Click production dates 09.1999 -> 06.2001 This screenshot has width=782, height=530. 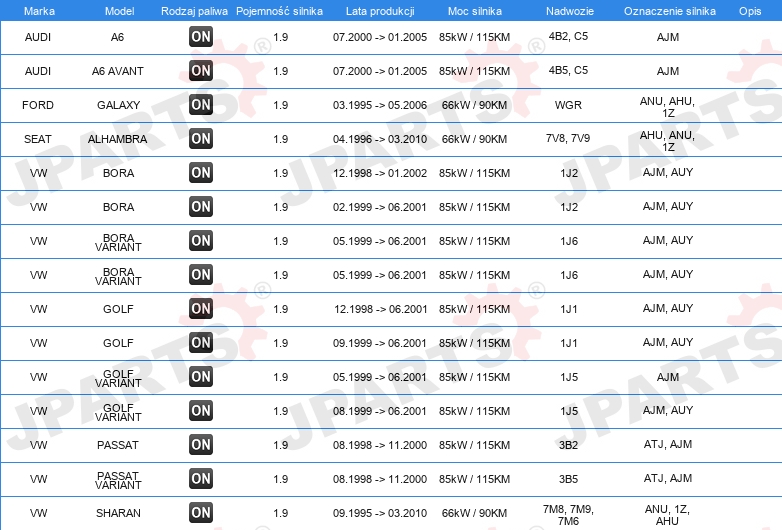click(380, 343)
